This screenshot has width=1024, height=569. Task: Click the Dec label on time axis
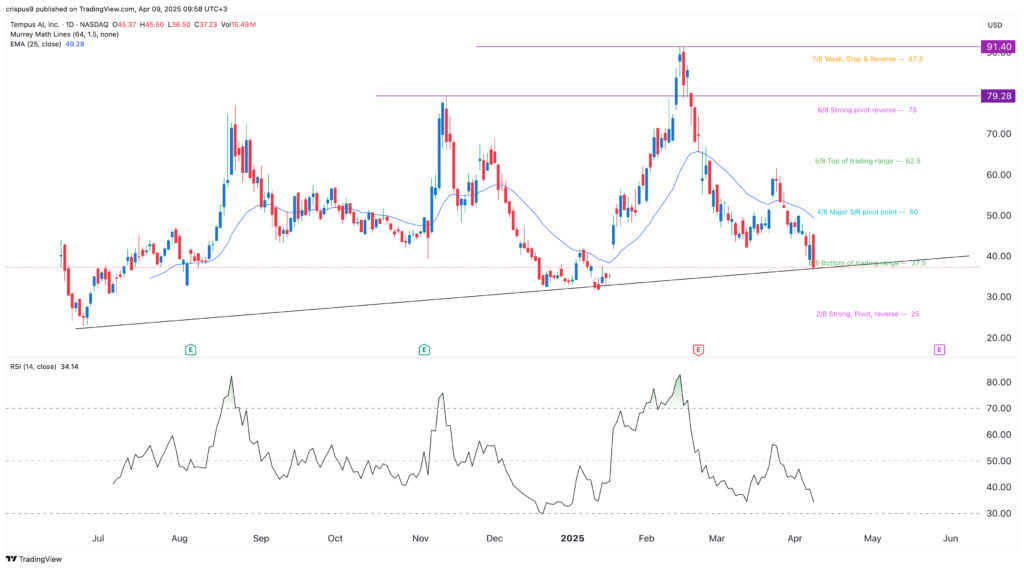(x=494, y=538)
